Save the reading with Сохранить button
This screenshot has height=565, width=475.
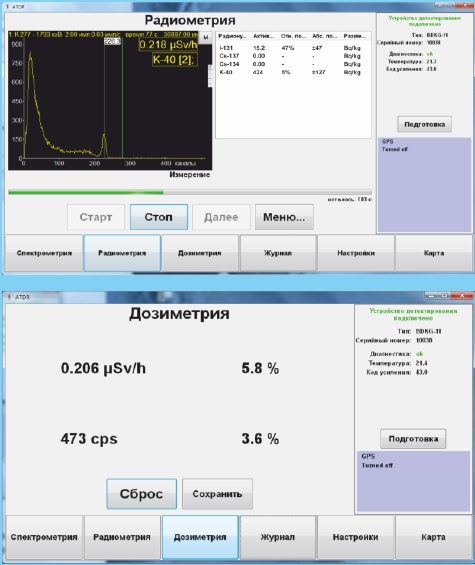click(217, 494)
